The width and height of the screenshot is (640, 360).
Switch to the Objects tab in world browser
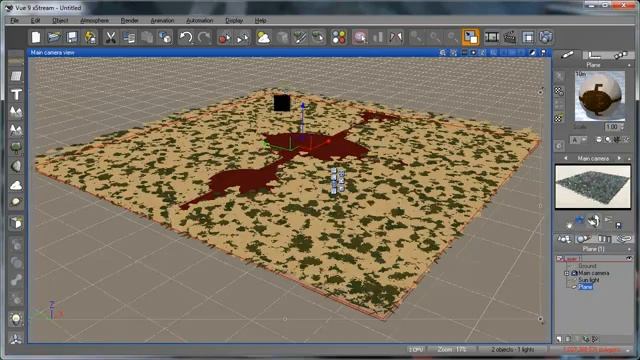point(564,239)
